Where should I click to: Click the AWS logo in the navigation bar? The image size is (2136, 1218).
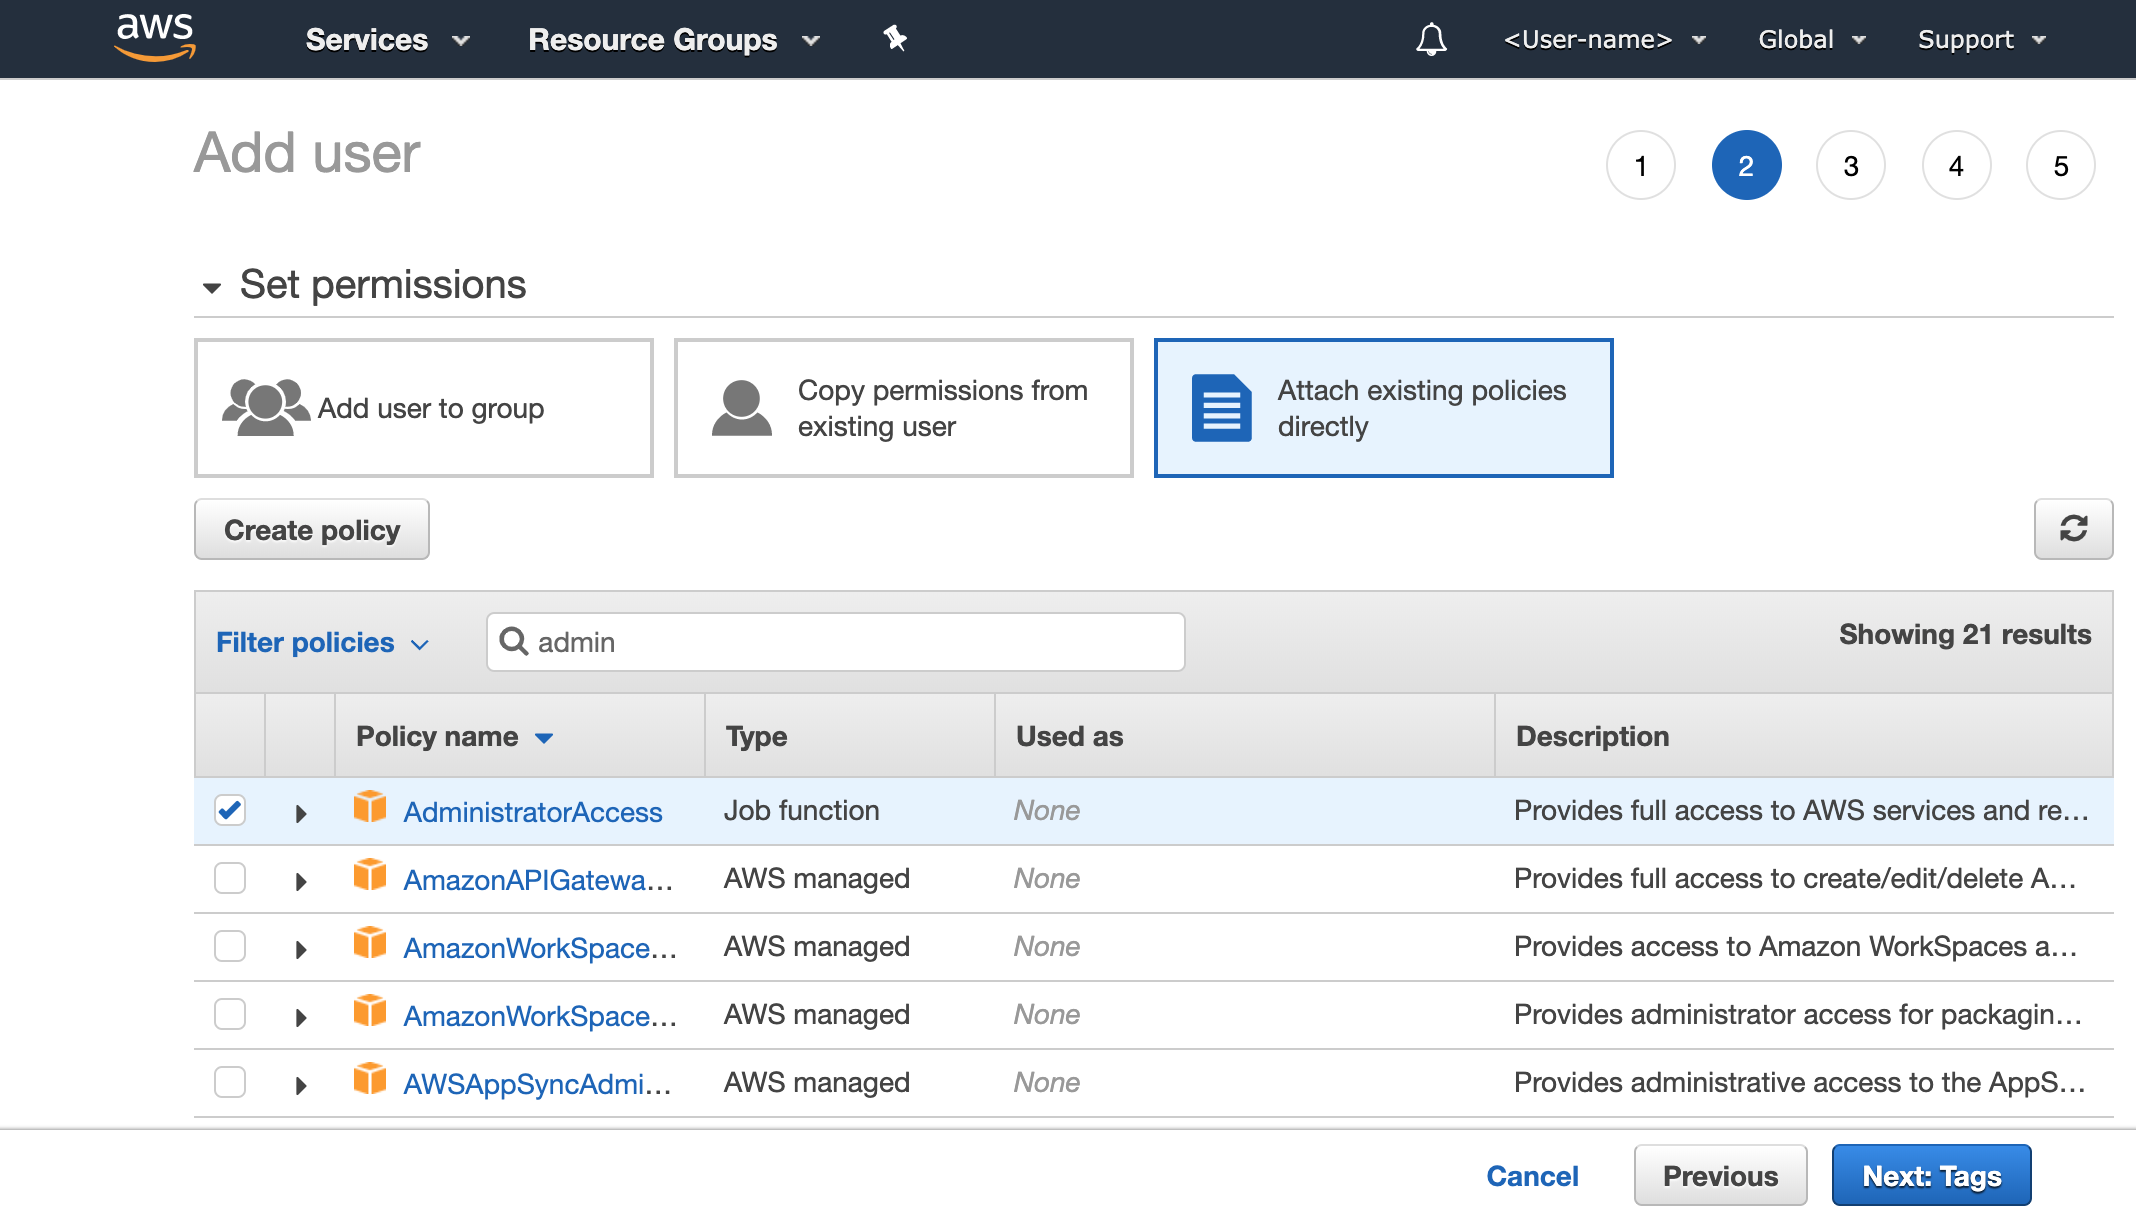click(155, 38)
